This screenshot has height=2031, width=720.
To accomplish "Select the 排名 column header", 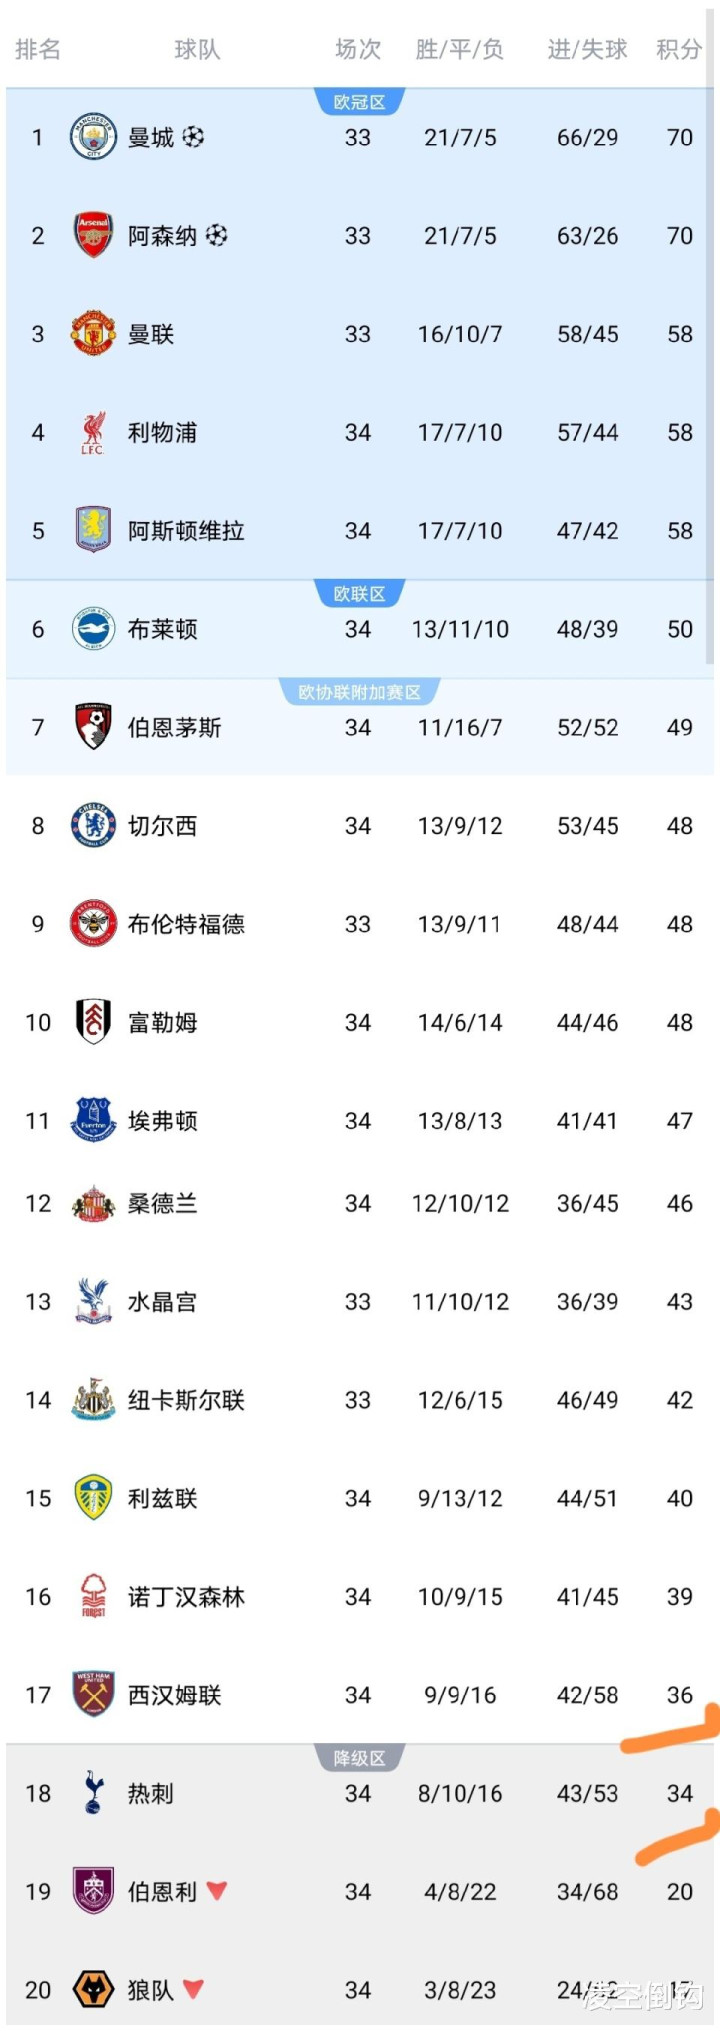I will click(x=38, y=49).
